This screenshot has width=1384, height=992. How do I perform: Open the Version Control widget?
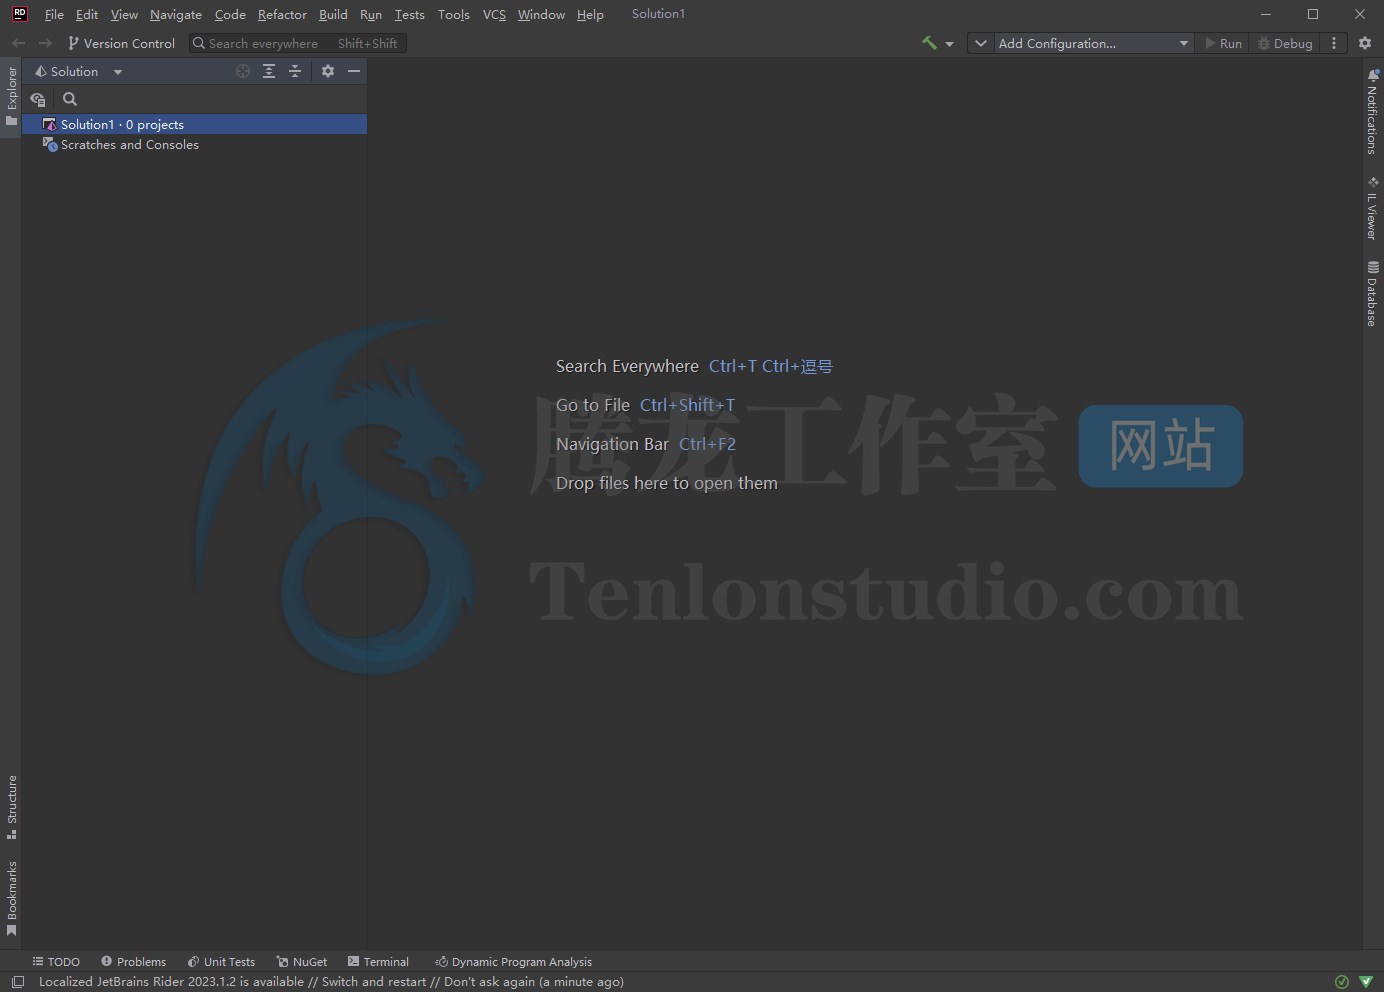pyautogui.click(x=121, y=43)
